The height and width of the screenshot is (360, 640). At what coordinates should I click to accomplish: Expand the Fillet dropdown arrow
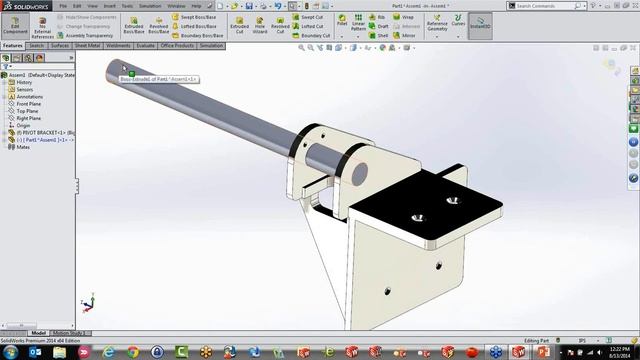342,37
